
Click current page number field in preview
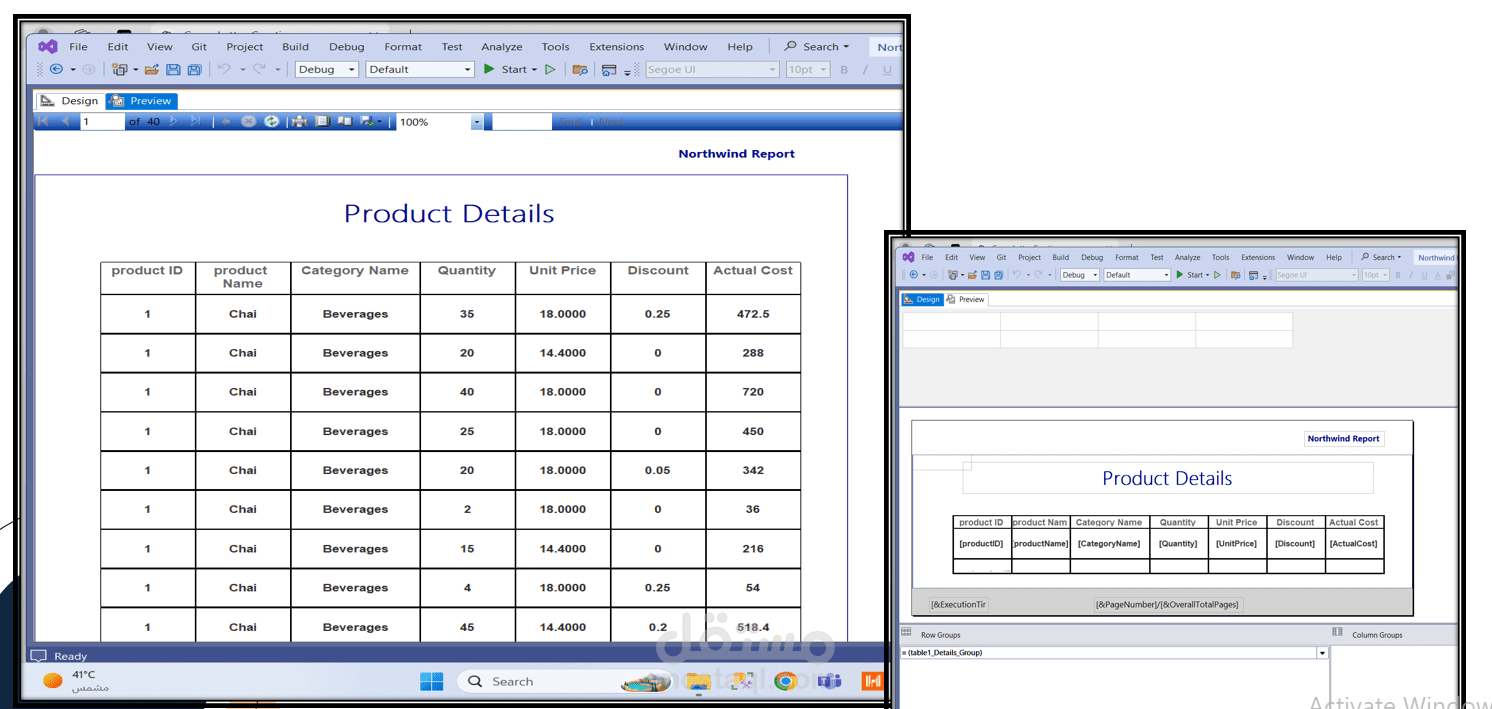[x=102, y=121]
